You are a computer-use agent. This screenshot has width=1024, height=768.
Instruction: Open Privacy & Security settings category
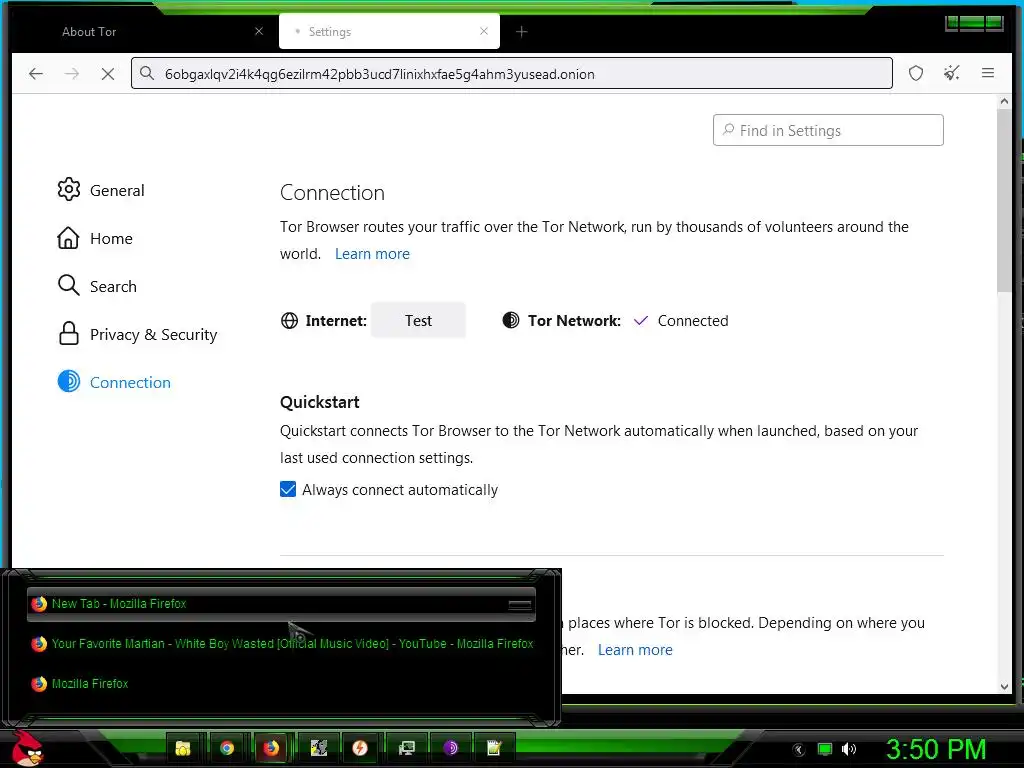pos(137,334)
